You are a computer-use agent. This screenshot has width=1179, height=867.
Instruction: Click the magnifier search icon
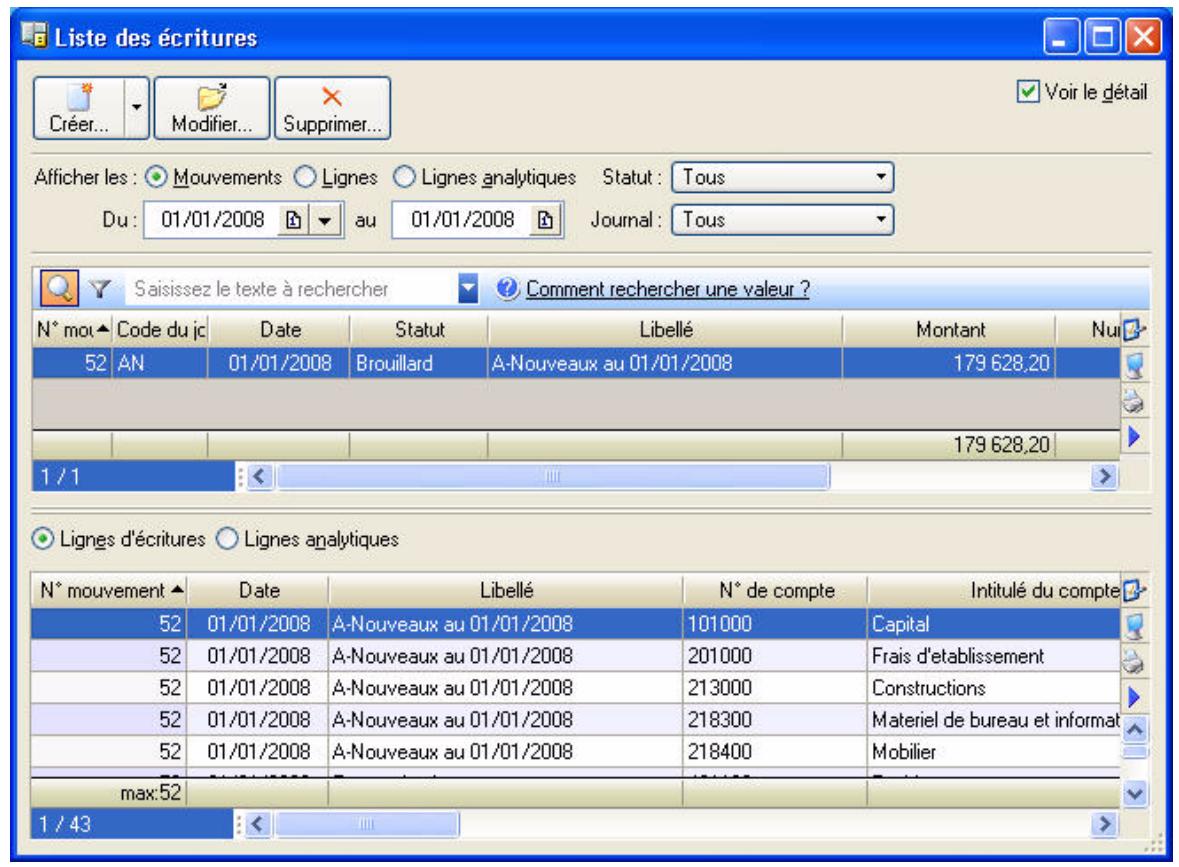(59, 289)
